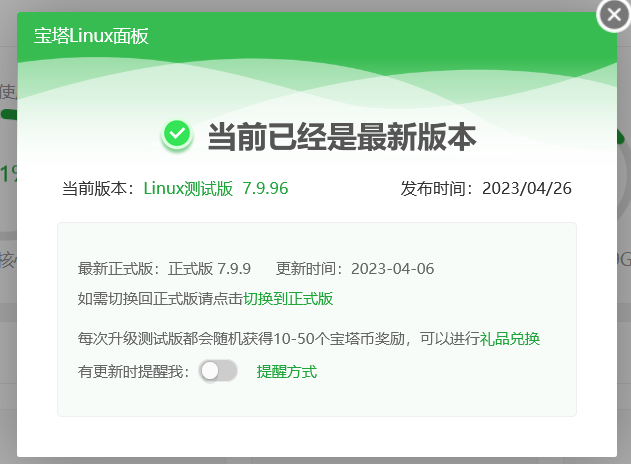Close the 宝塔Linux面板 update dialog
This screenshot has height=464, width=631.
(x=614, y=15)
